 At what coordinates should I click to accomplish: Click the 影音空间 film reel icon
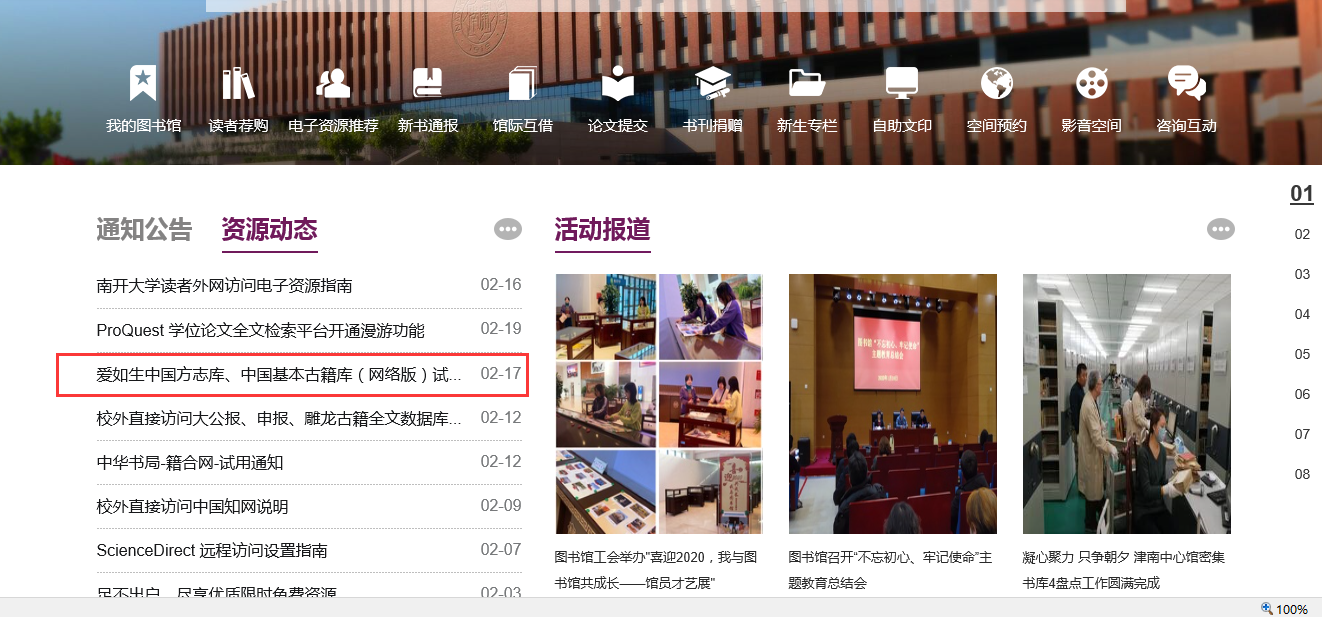(x=1091, y=84)
